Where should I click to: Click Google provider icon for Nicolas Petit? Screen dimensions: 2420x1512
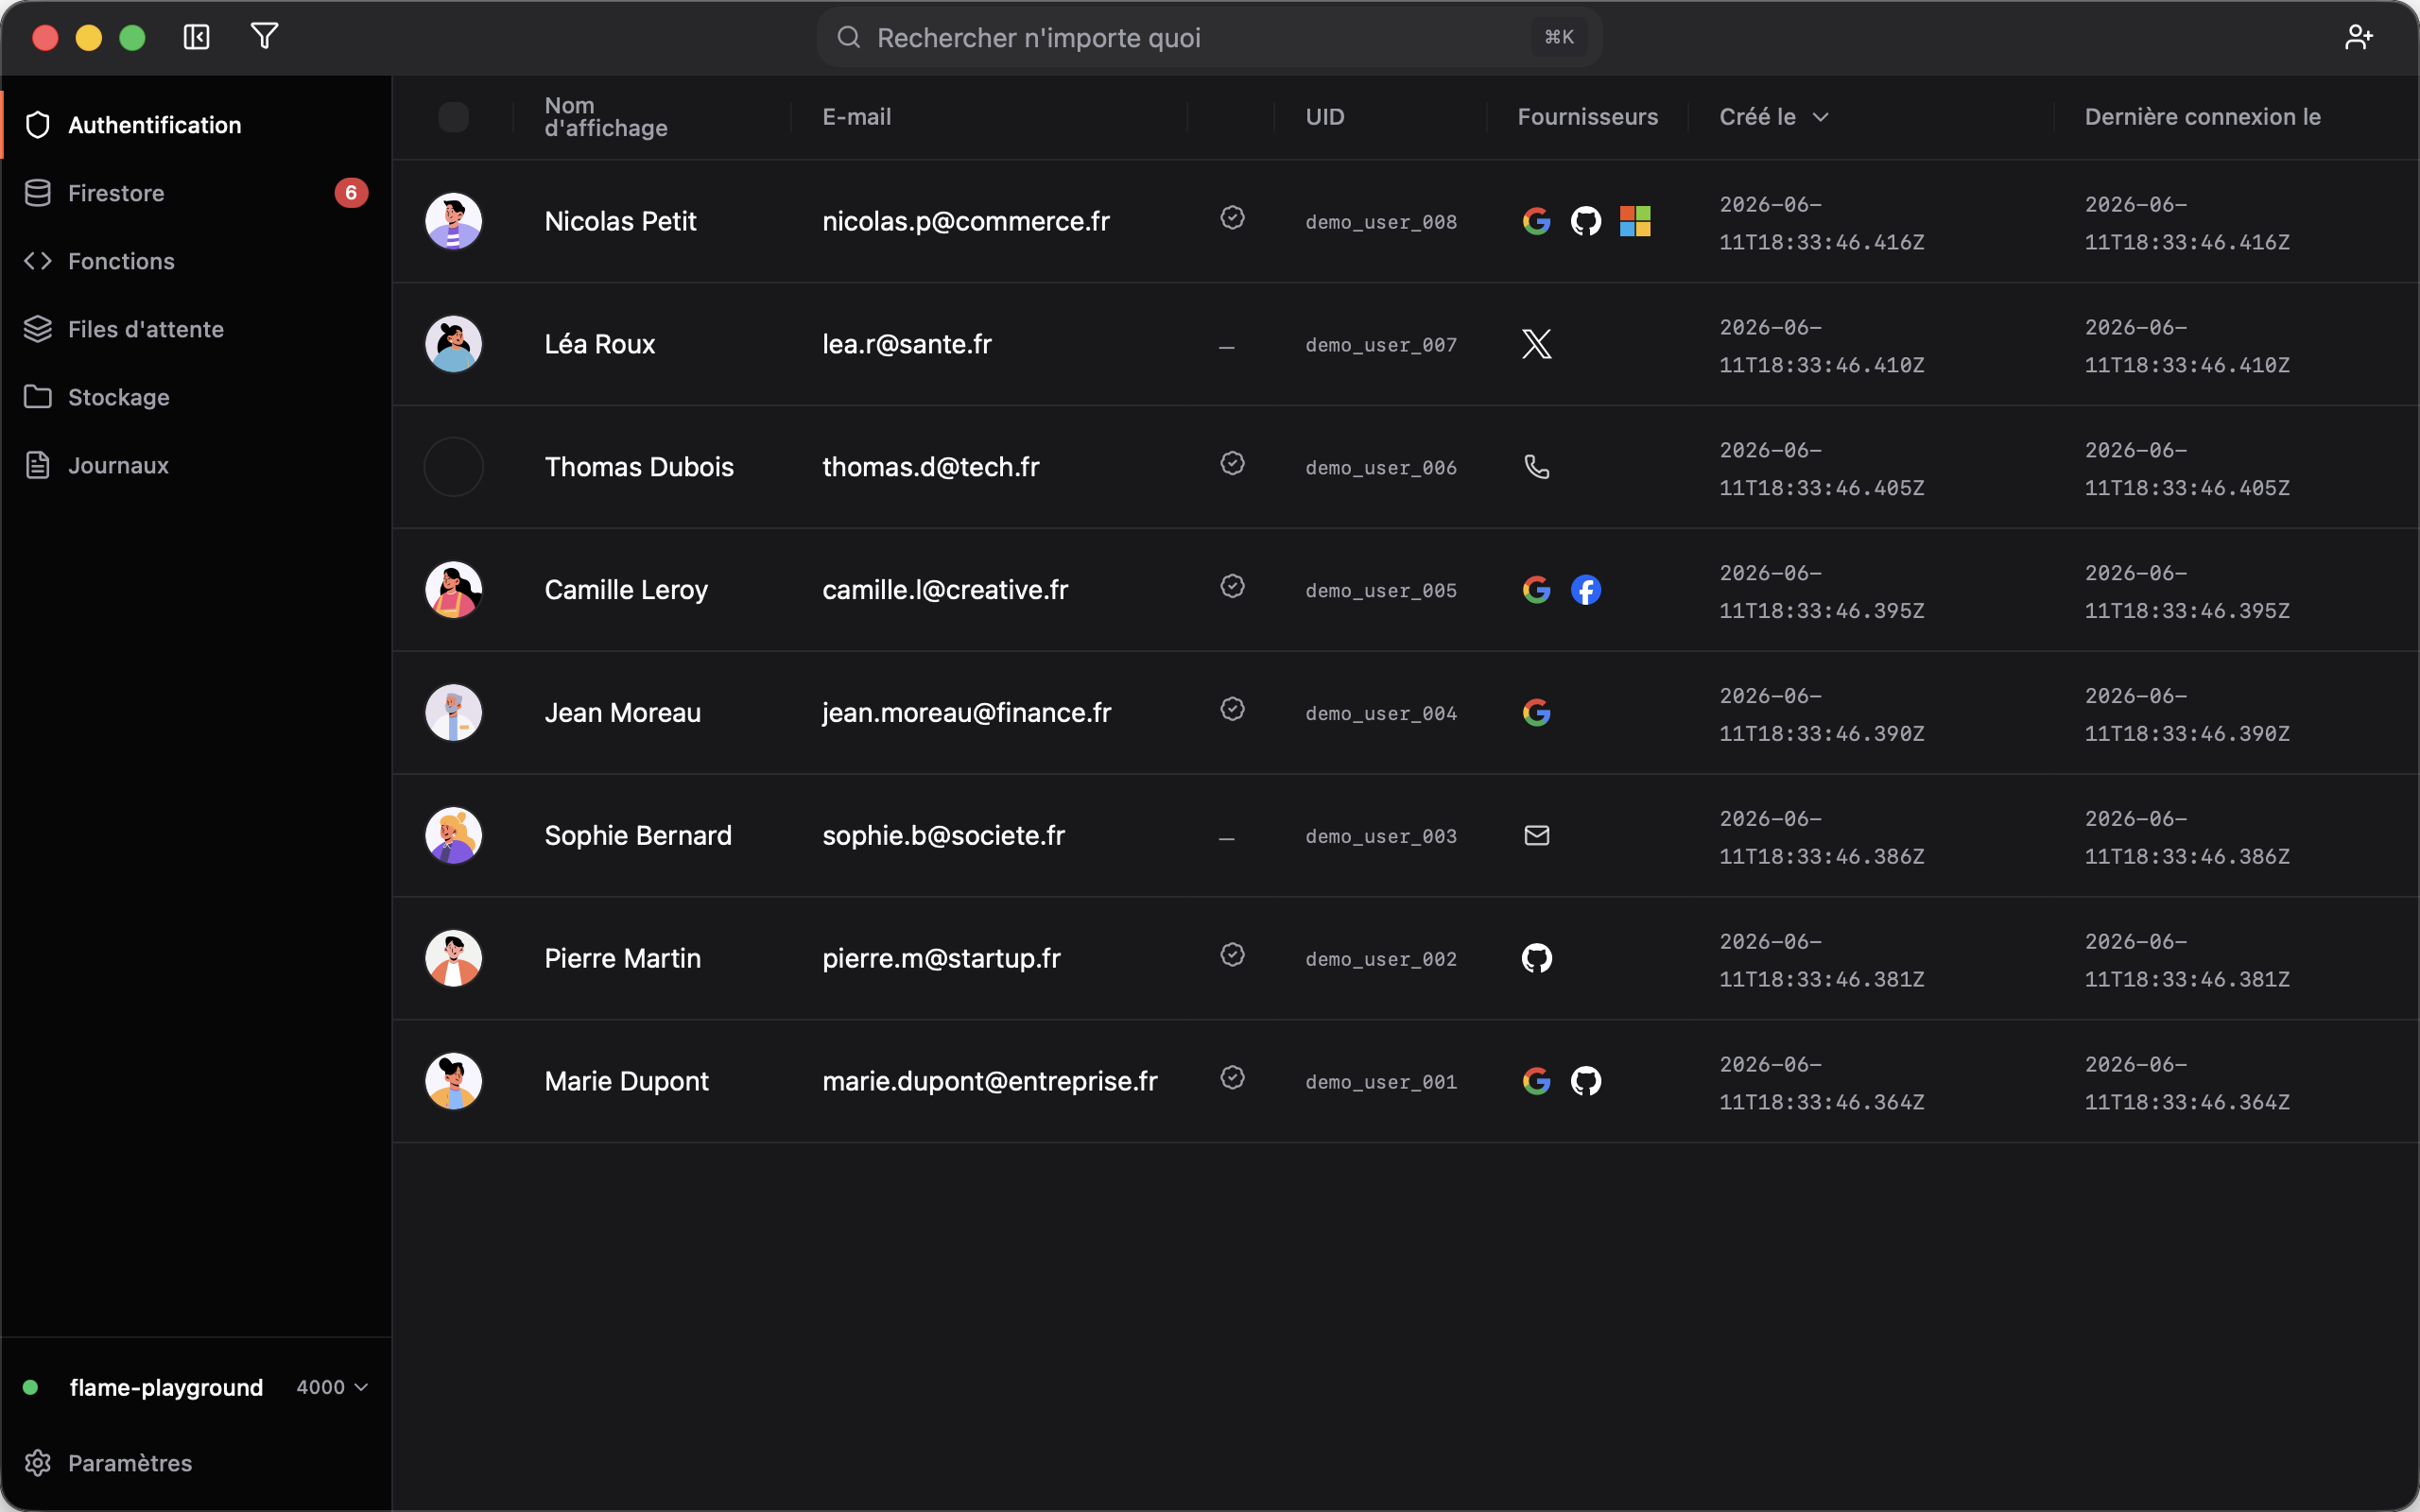point(1537,221)
